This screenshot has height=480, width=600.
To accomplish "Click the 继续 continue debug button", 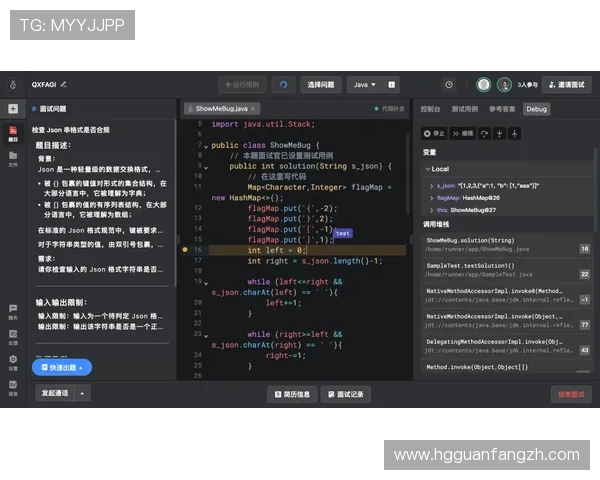I will tap(463, 134).
